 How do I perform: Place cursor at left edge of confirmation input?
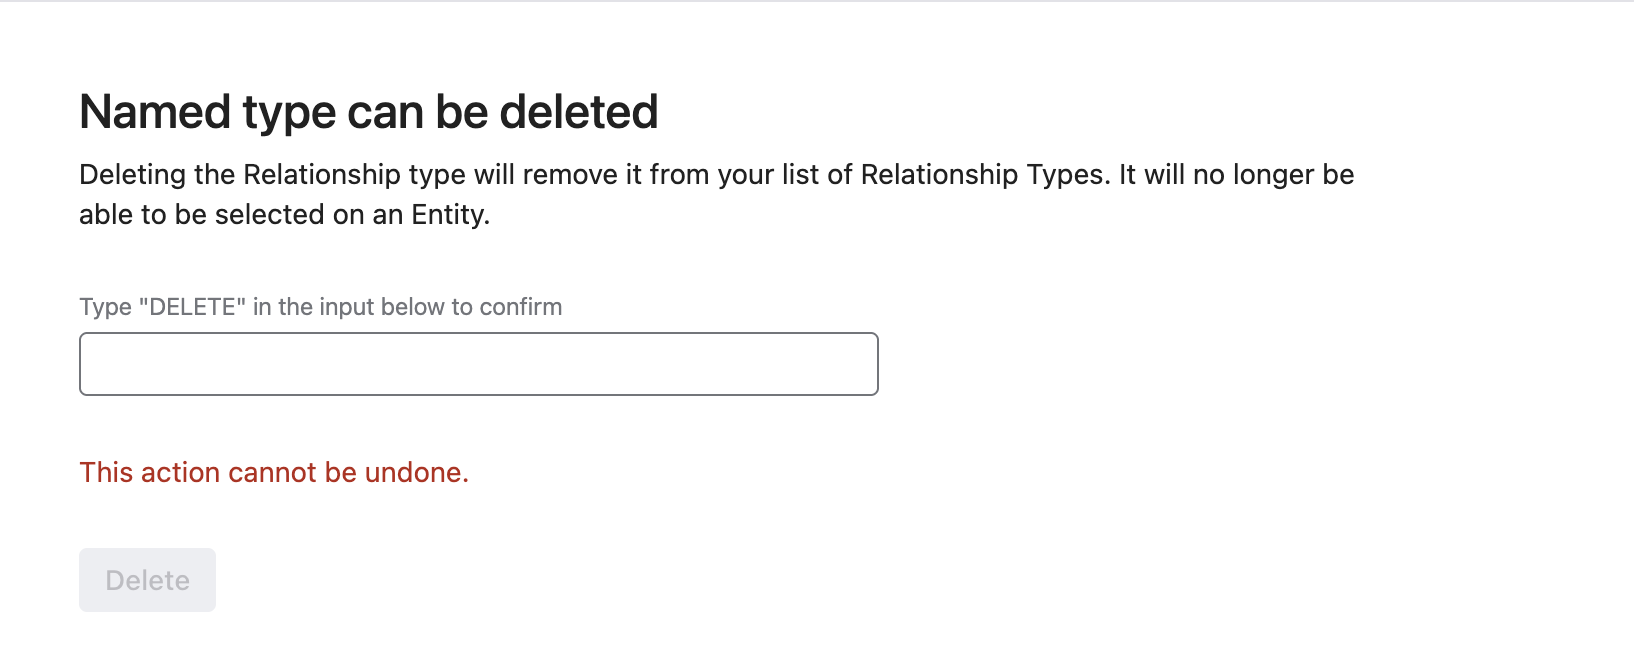(92, 364)
